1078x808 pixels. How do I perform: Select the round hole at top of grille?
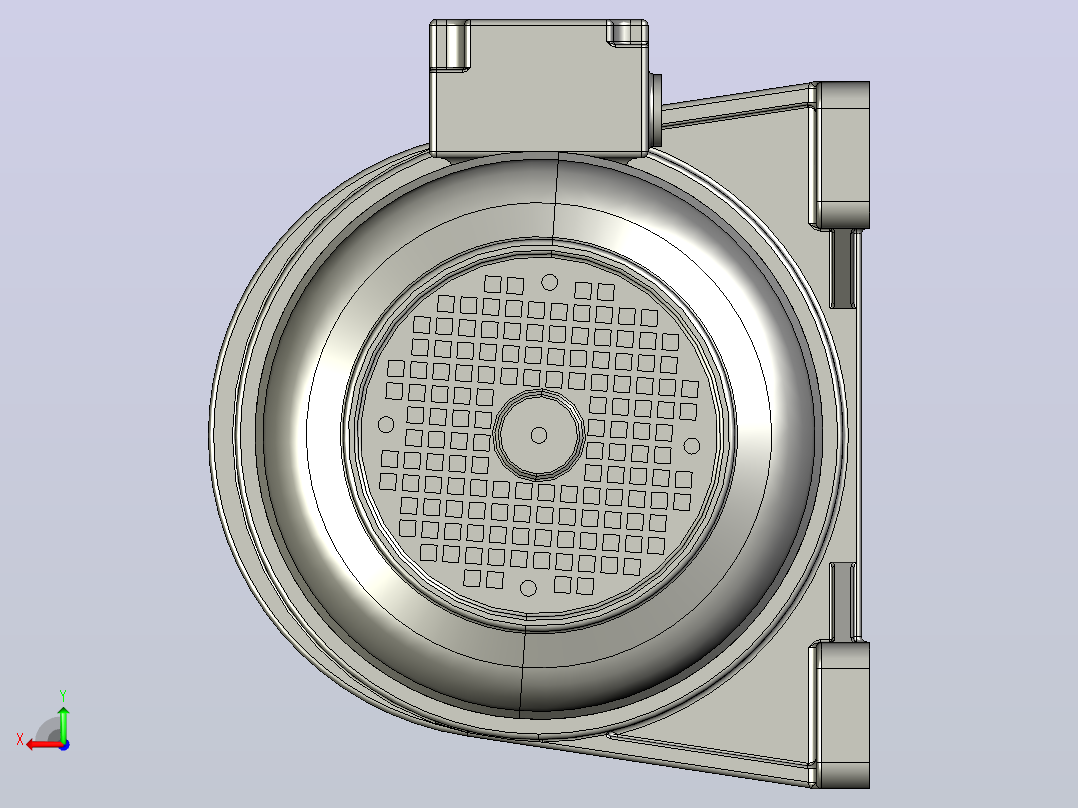pos(549,282)
